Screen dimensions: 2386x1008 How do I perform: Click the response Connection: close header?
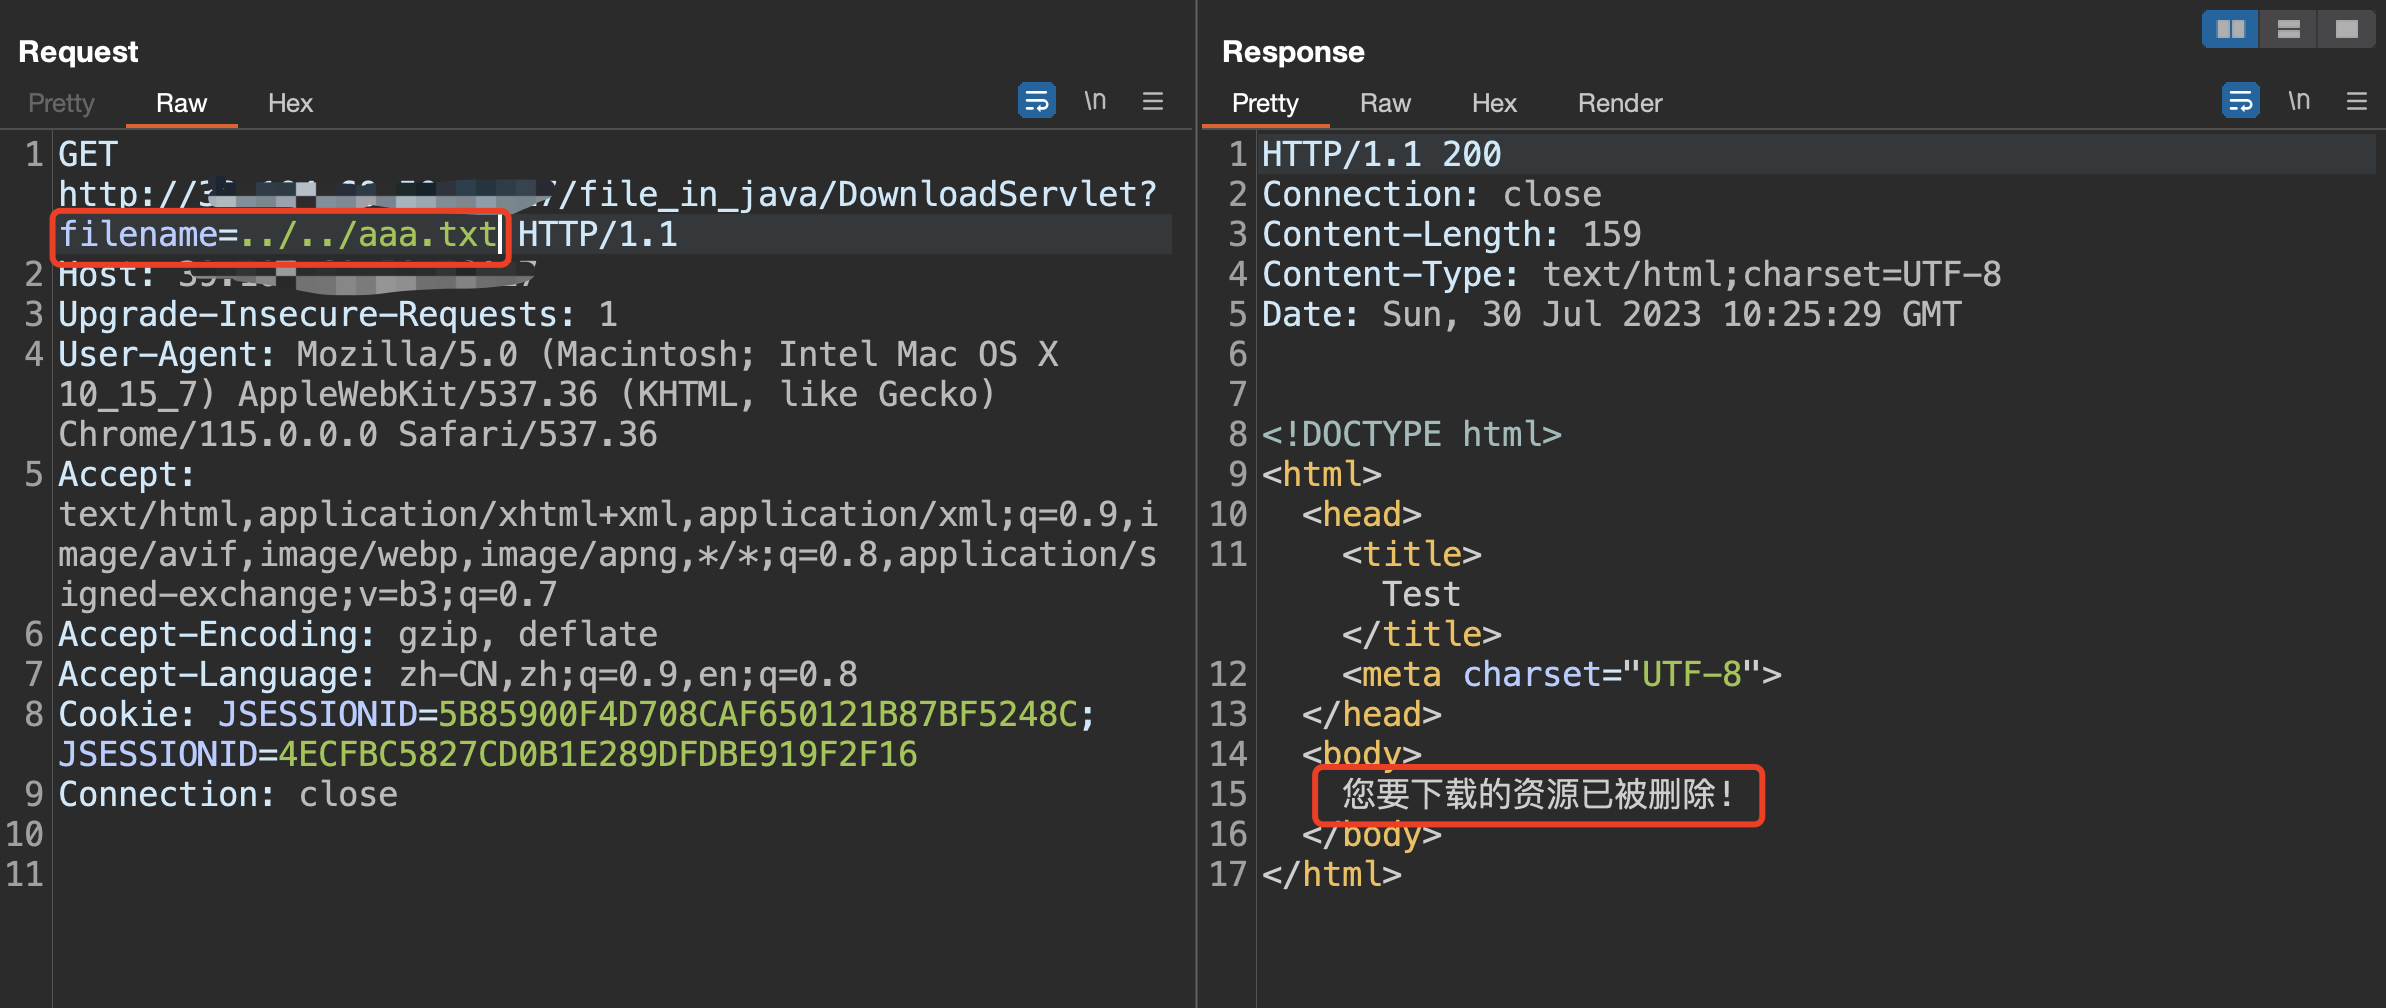1432,194
